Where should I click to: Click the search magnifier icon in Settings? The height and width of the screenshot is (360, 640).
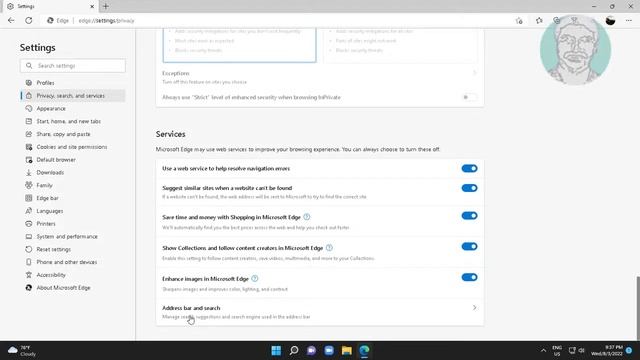pyautogui.click(x=29, y=66)
